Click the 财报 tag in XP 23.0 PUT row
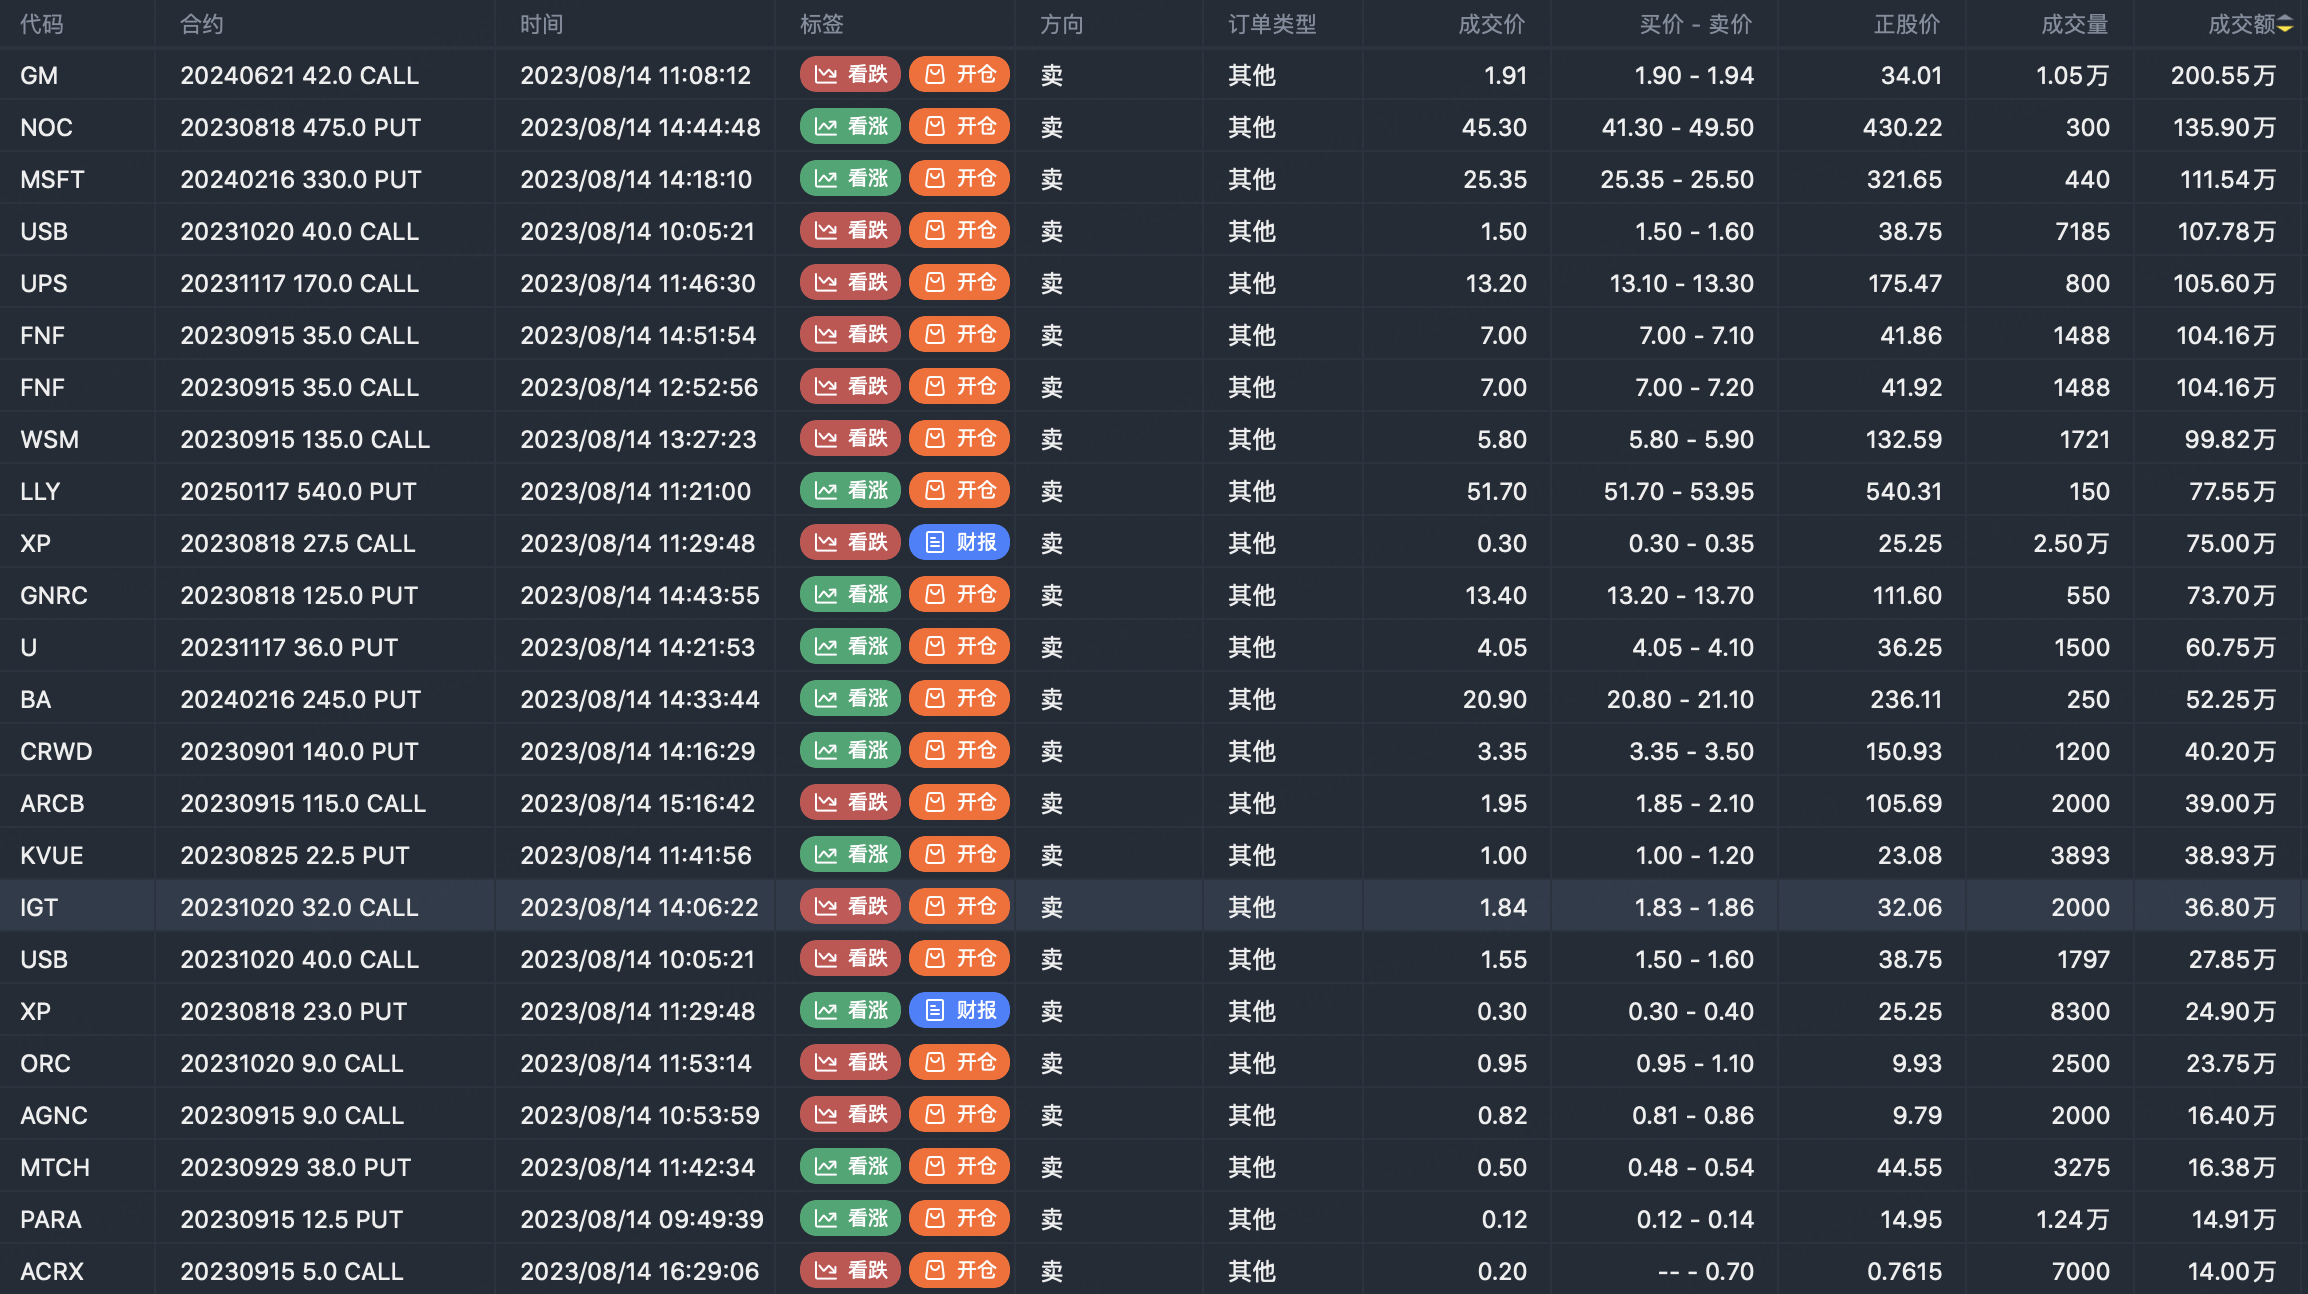 [959, 1011]
